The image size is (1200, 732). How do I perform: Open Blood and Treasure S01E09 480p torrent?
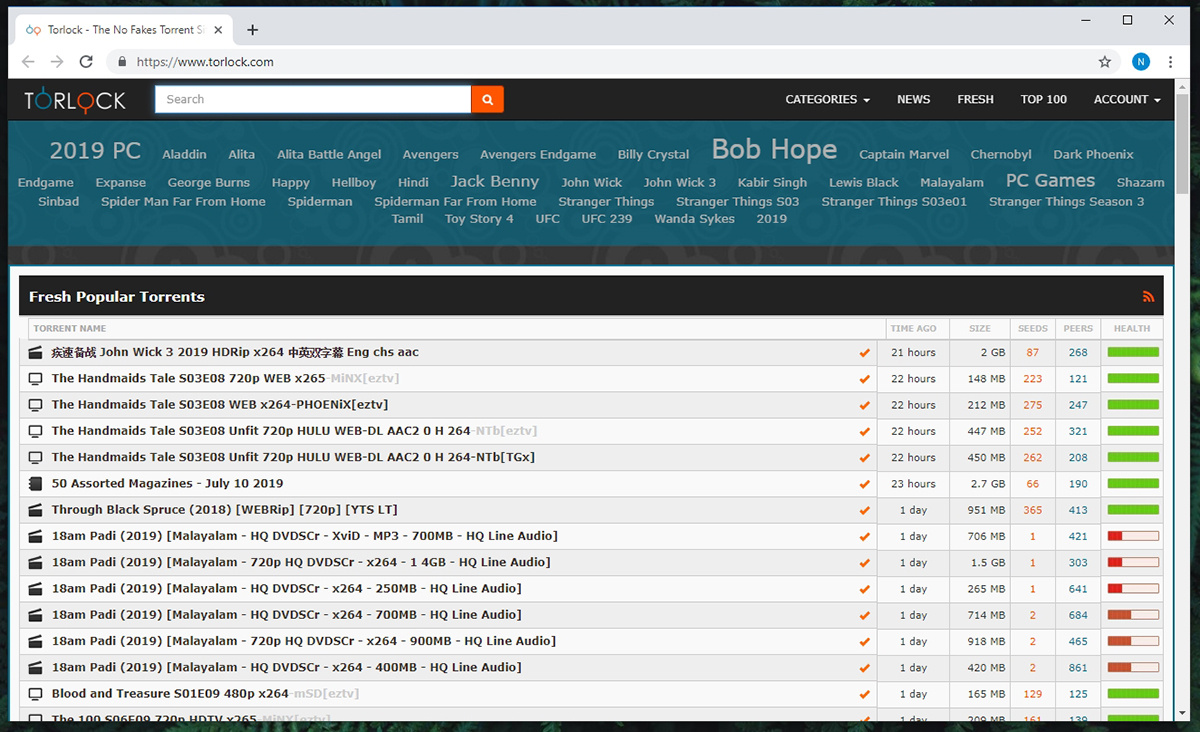pos(205,694)
